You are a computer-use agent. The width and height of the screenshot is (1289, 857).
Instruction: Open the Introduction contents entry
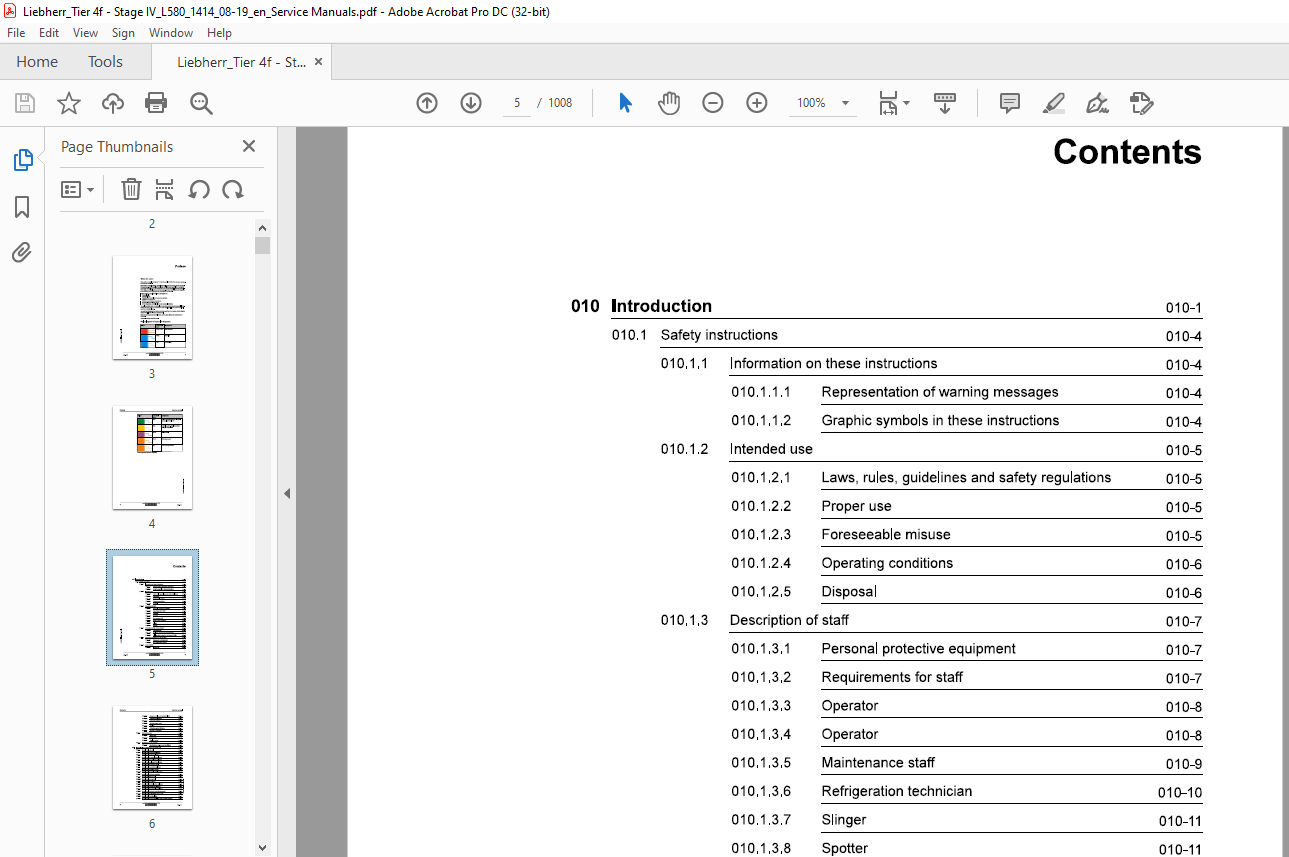click(661, 306)
